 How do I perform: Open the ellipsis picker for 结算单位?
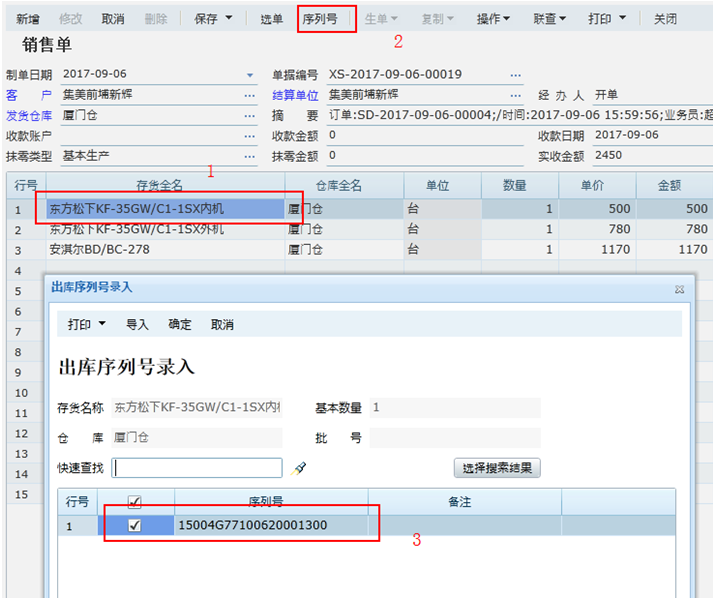516,96
